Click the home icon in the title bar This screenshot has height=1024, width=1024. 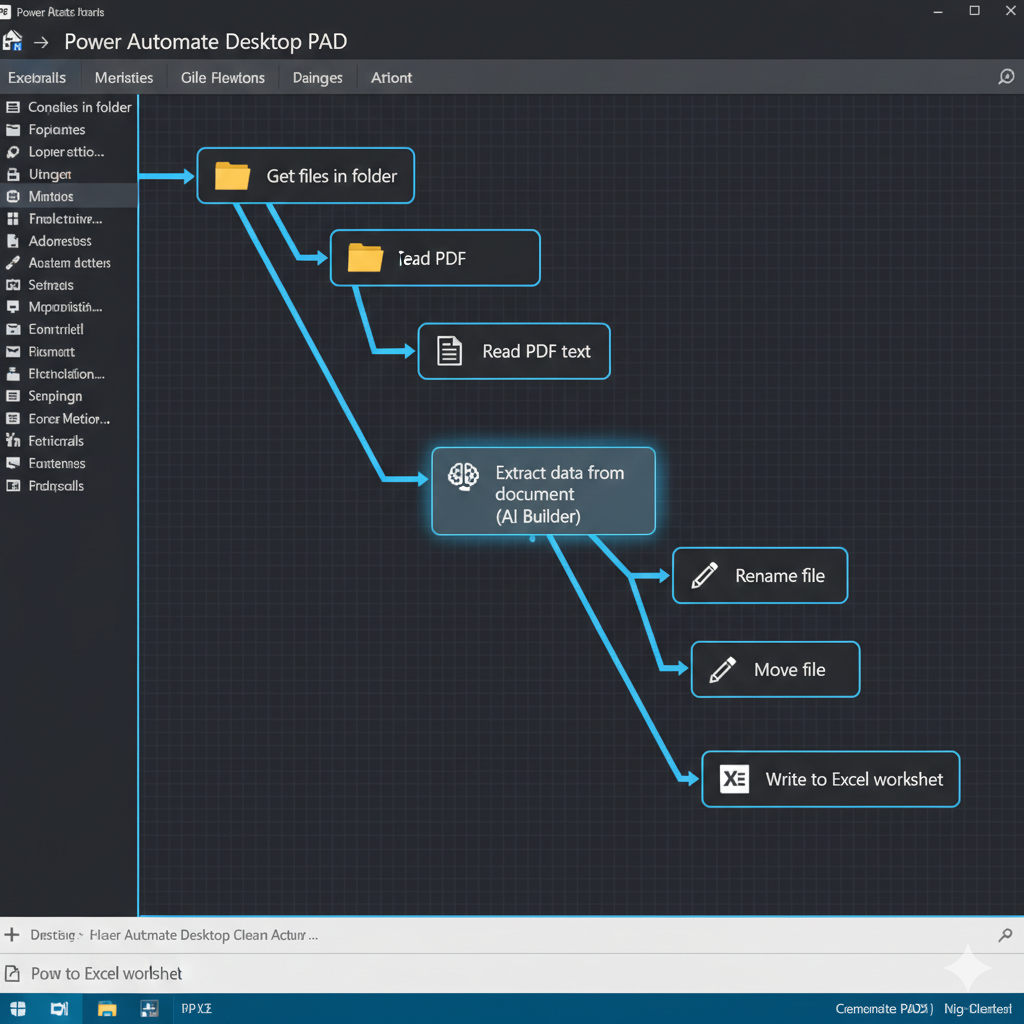[13, 42]
